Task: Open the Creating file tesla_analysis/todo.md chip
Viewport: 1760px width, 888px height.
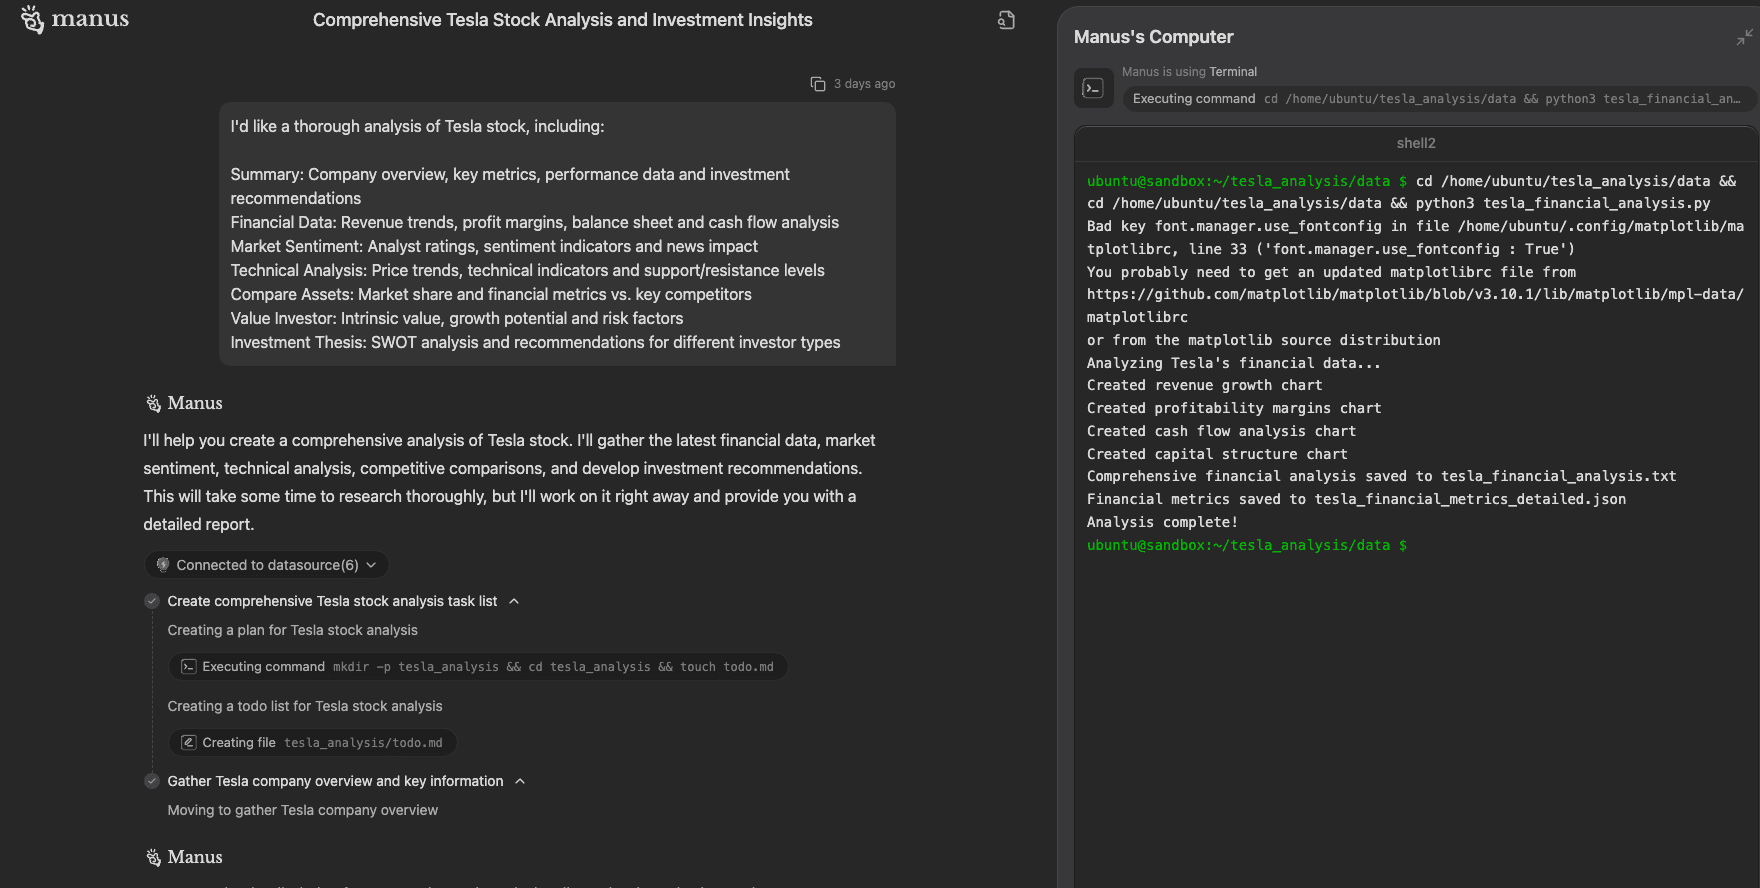Action: pyautogui.click(x=313, y=743)
